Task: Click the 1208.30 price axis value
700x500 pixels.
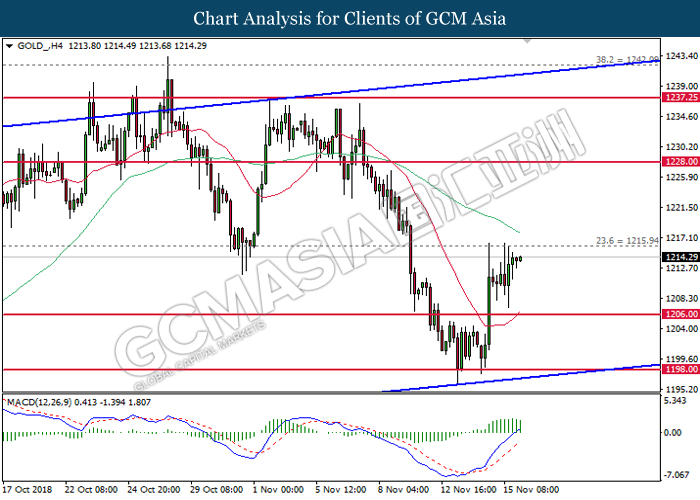Action: (x=681, y=298)
